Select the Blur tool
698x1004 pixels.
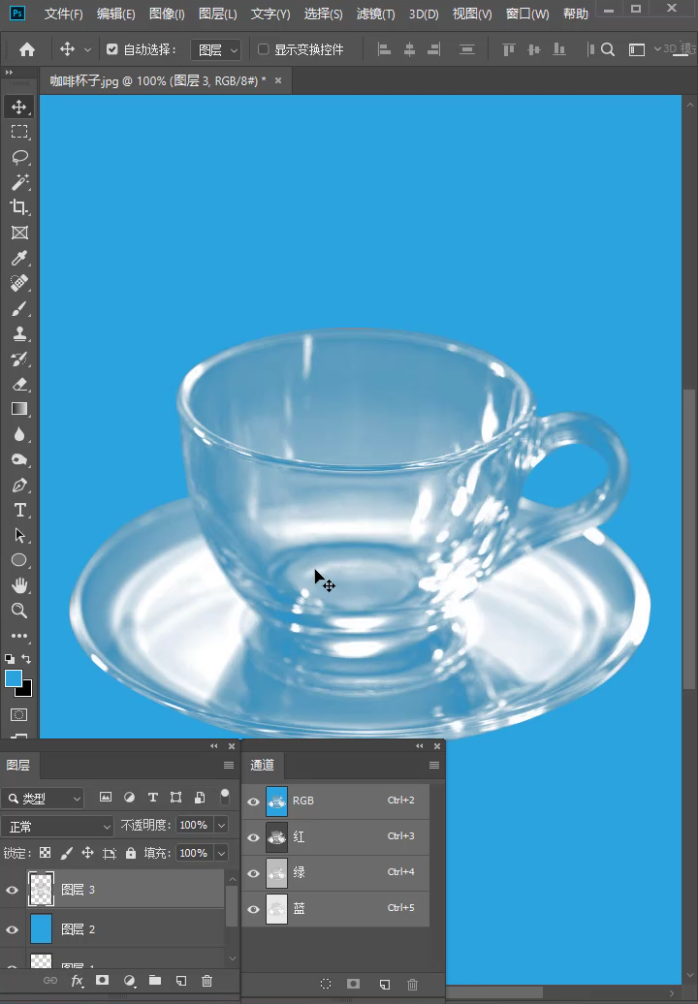point(19,435)
